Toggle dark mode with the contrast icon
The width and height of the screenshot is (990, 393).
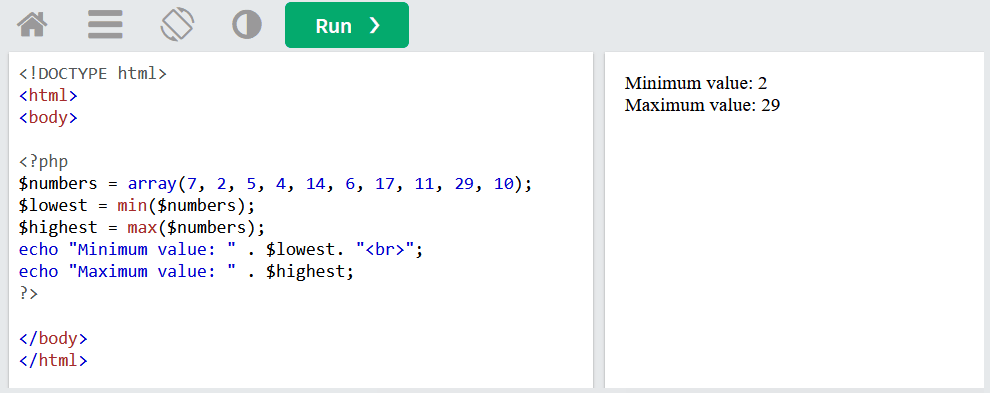point(247,25)
